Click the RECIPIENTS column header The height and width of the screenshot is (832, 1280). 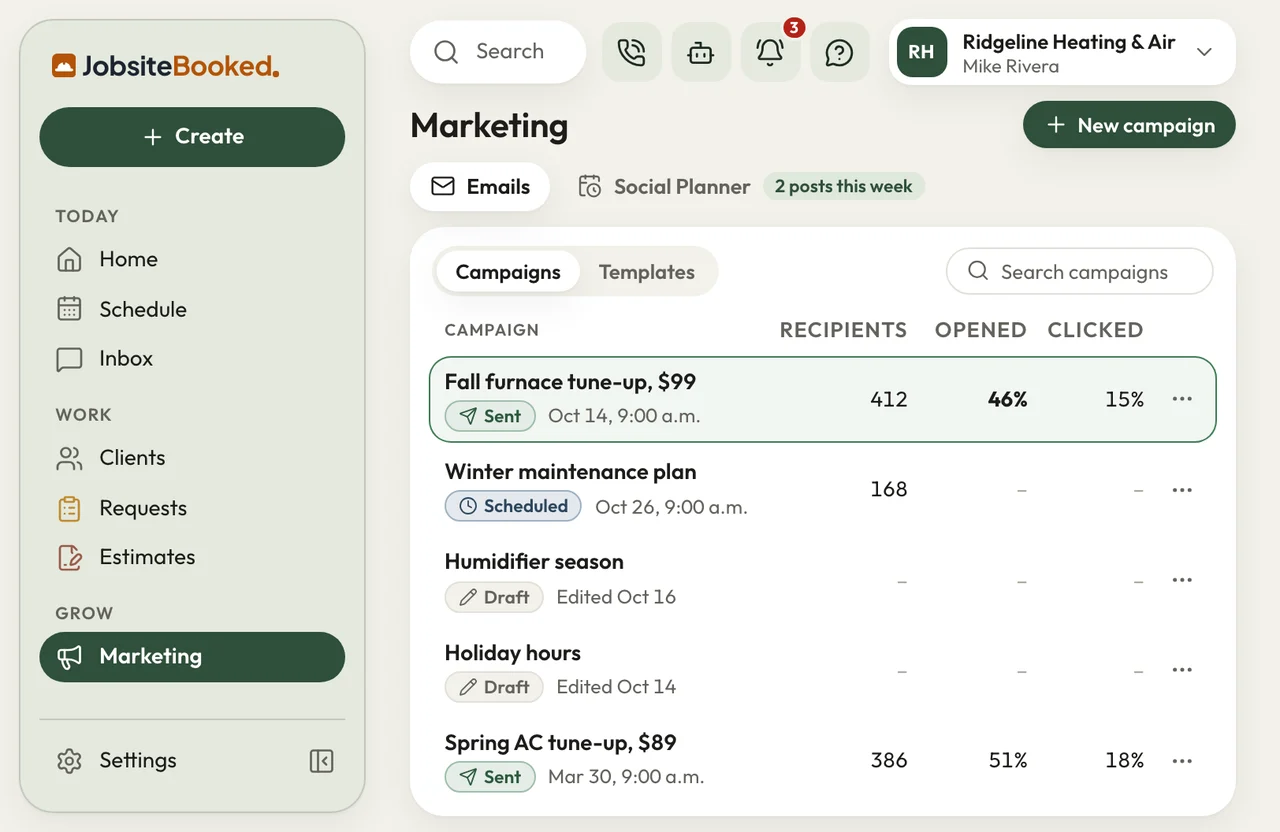click(843, 330)
